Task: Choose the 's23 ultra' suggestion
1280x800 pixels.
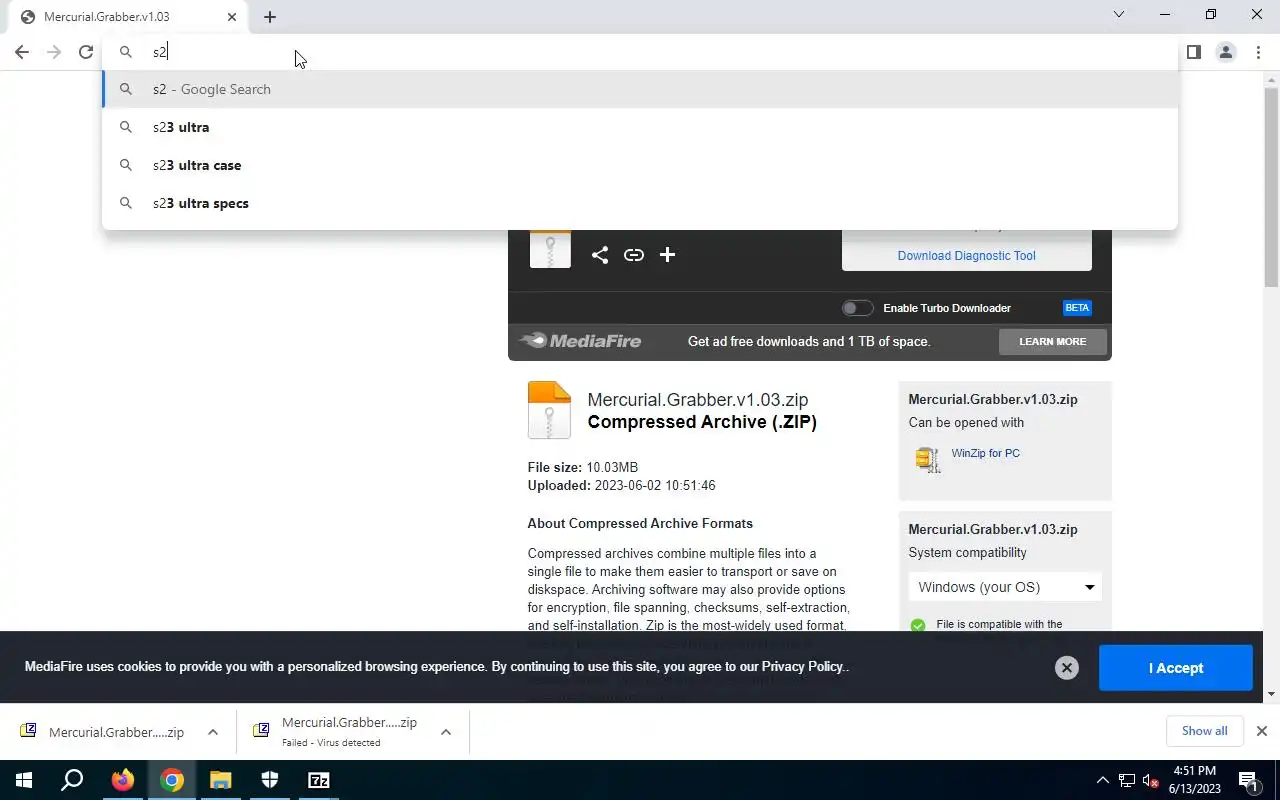Action: tap(640, 127)
